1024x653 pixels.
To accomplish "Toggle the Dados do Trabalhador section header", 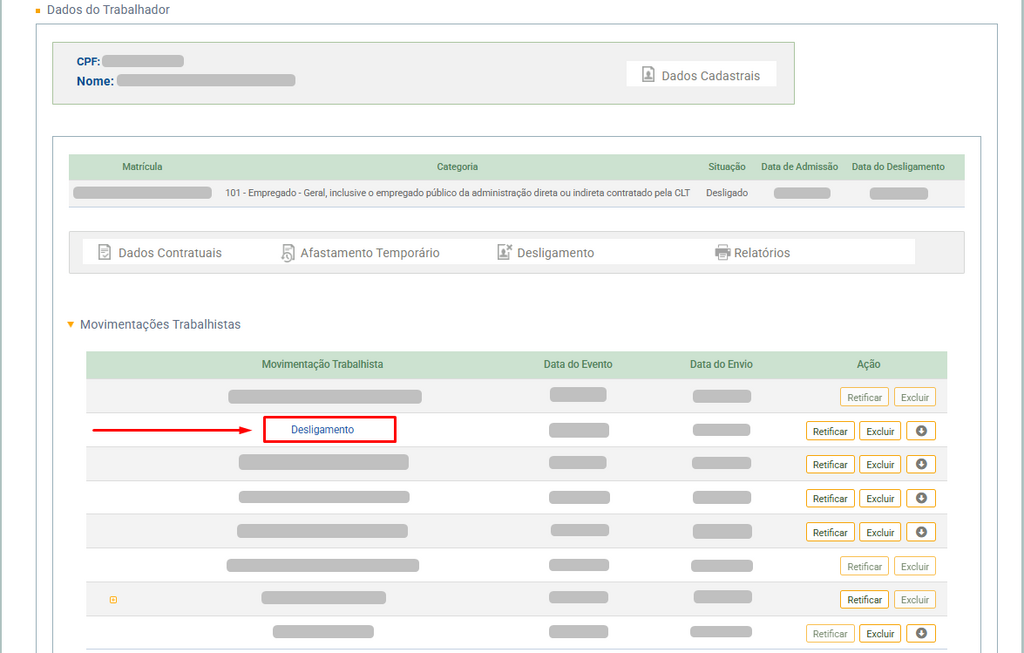I will click(38, 10).
